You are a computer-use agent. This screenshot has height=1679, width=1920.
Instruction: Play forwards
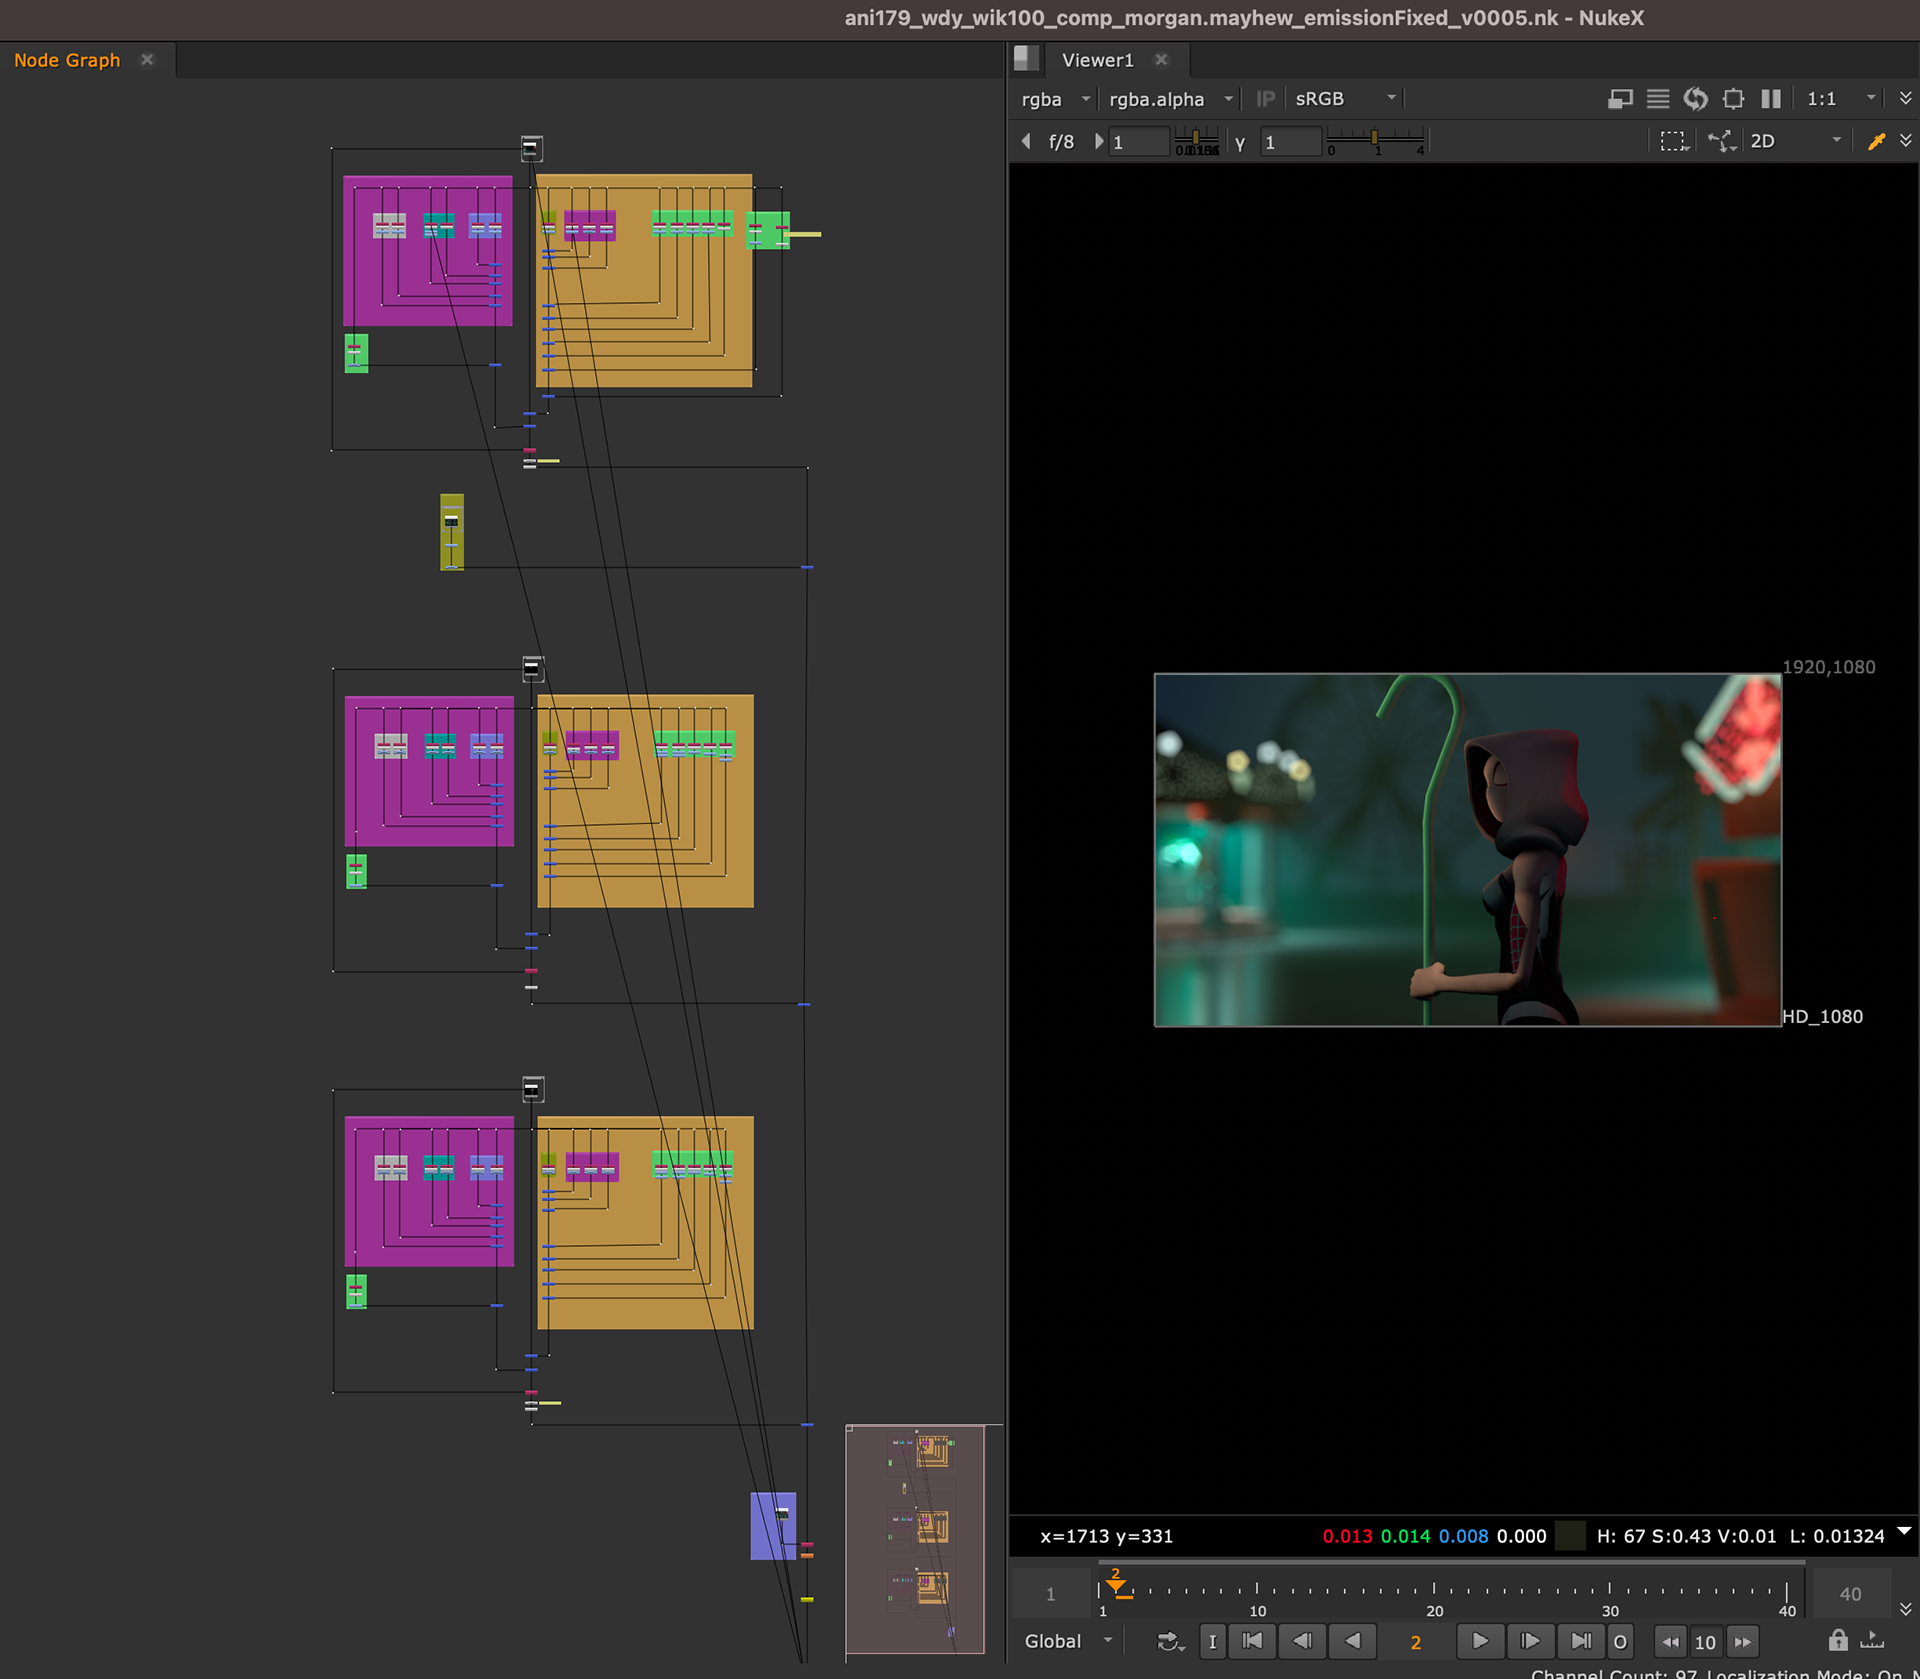(1480, 1641)
